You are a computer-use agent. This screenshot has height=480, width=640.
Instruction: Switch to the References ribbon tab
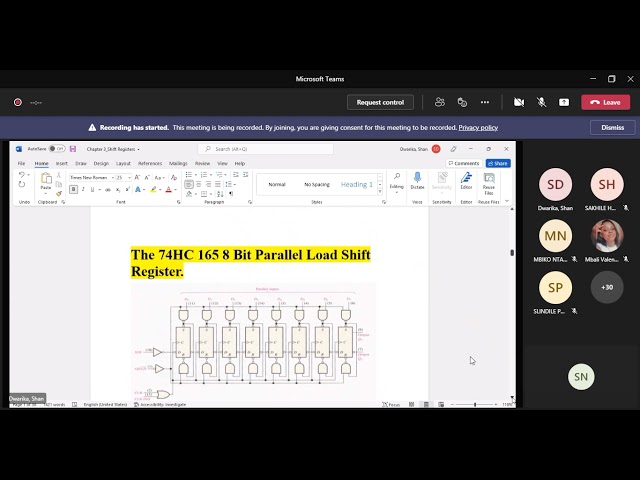(150, 163)
